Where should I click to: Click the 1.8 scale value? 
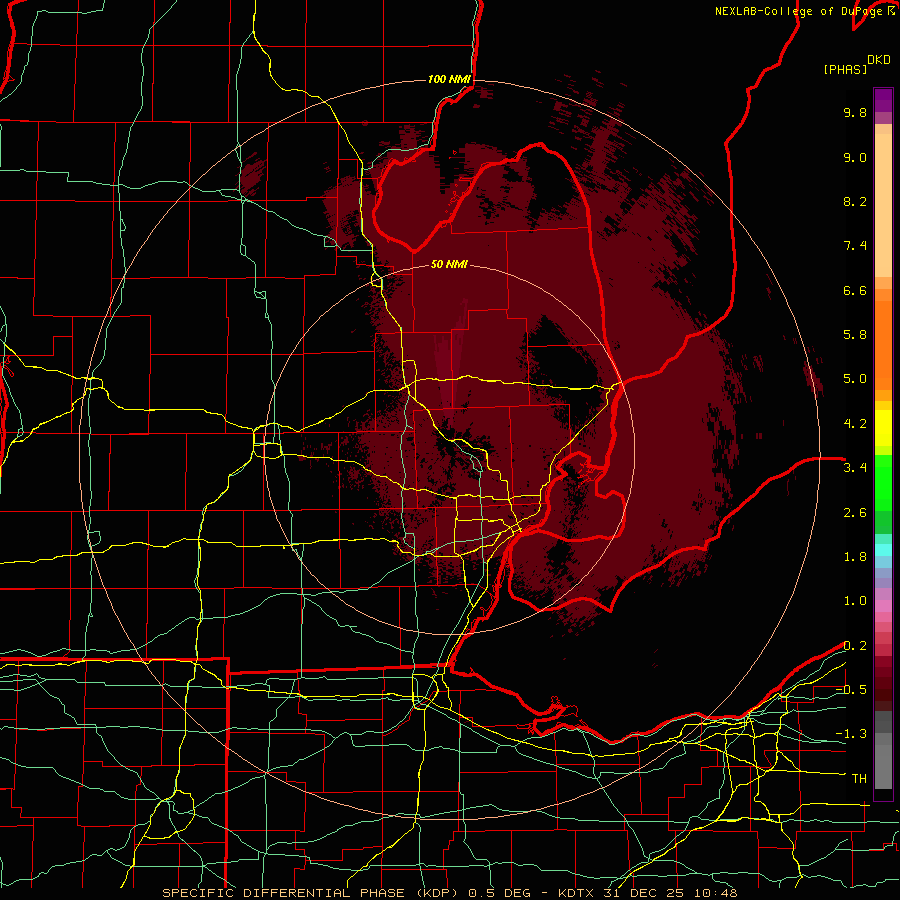tap(855, 557)
